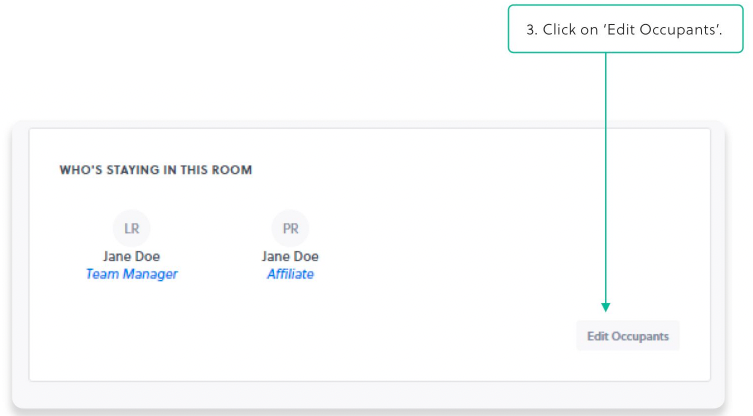
Task: Click the Who's Staying In This Room heading
Action: pyautogui.click(x=156, y=170)
